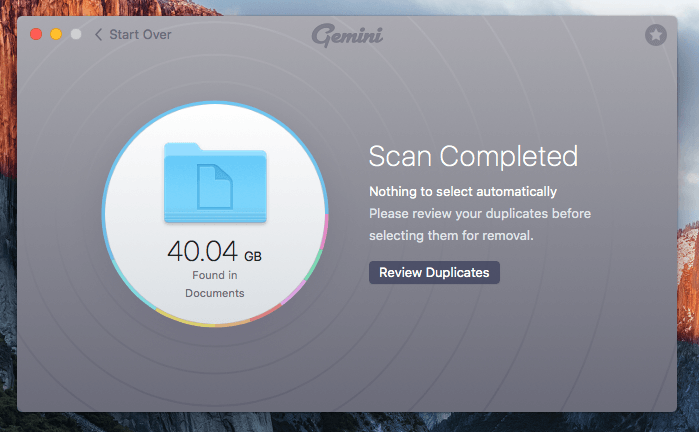Go back with Start Over
Viewport: 699px width, 432px height.
point(133,35)
